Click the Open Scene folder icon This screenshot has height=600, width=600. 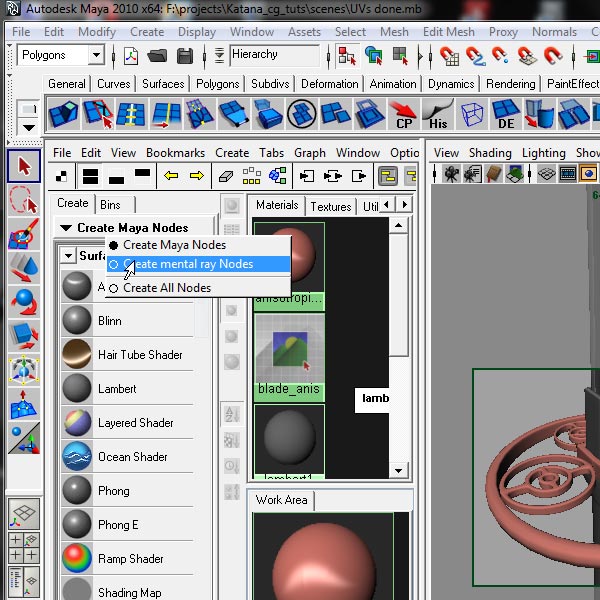coord(157,57)
